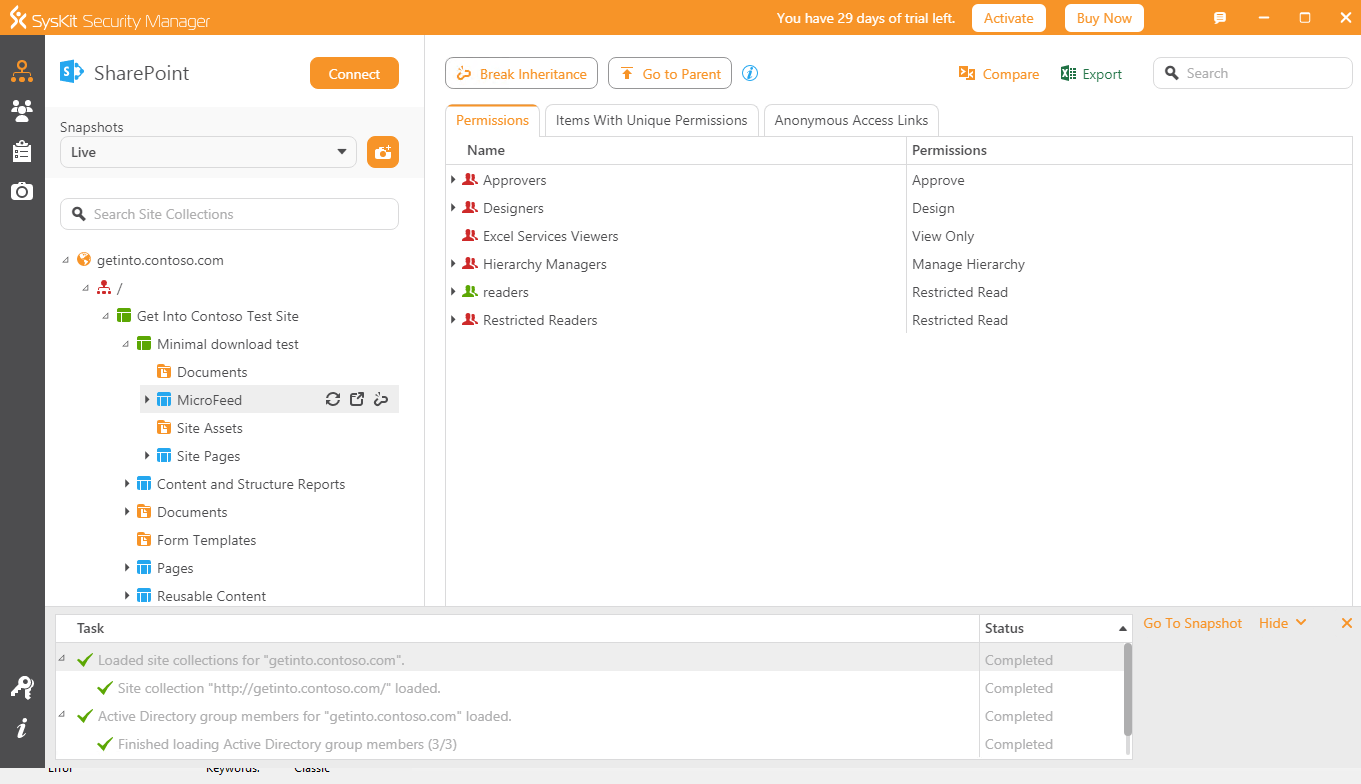
Task: Expand the Designers permission group
Action: click(453, 208)
